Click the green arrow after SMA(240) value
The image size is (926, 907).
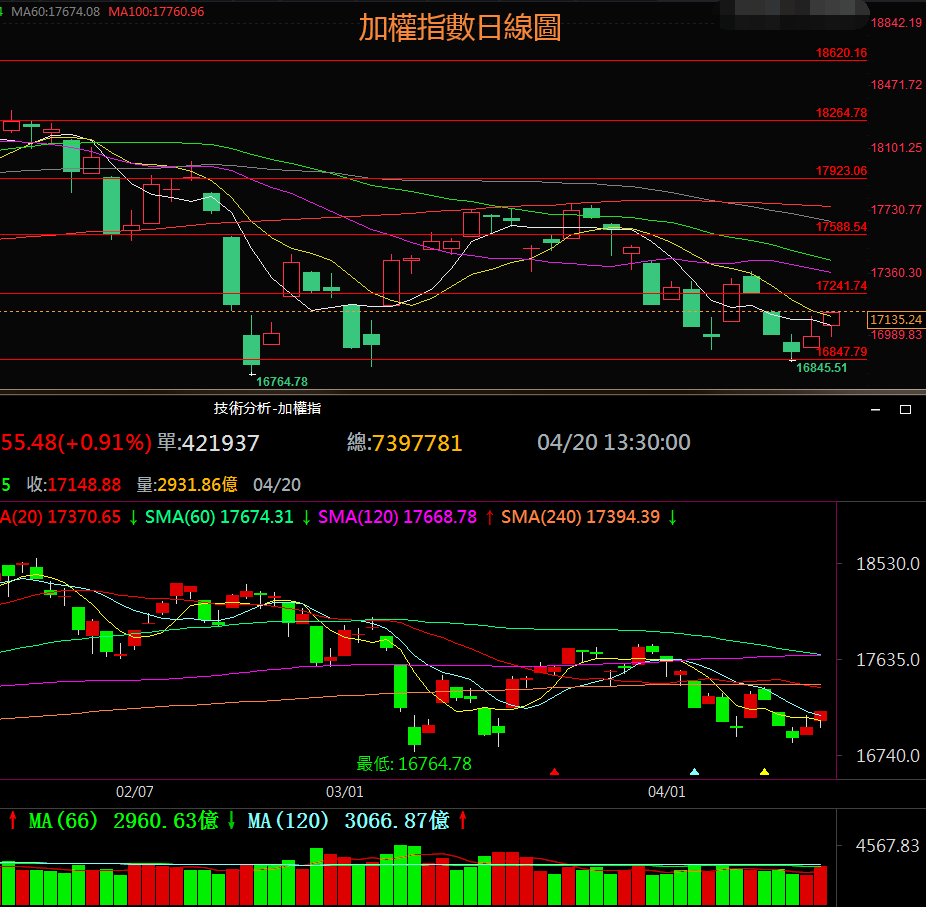[x=673, y=517]
